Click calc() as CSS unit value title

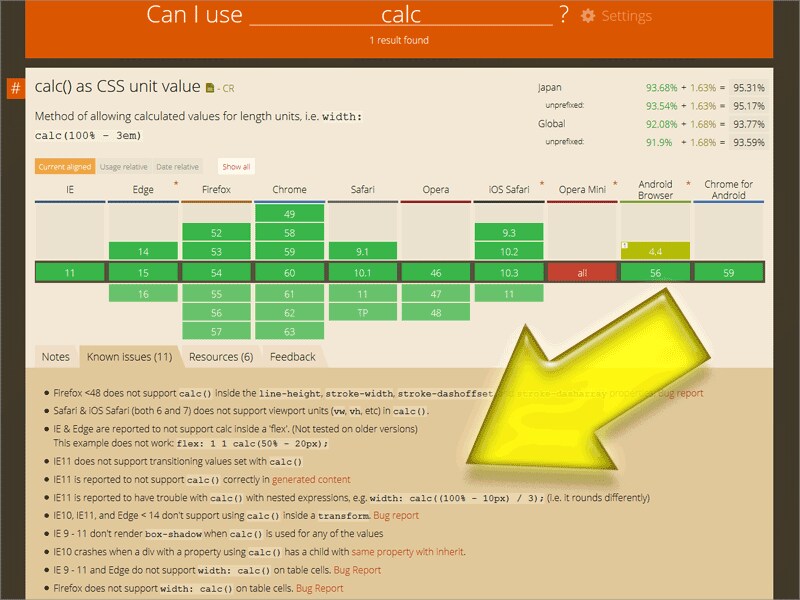(117, 86)
